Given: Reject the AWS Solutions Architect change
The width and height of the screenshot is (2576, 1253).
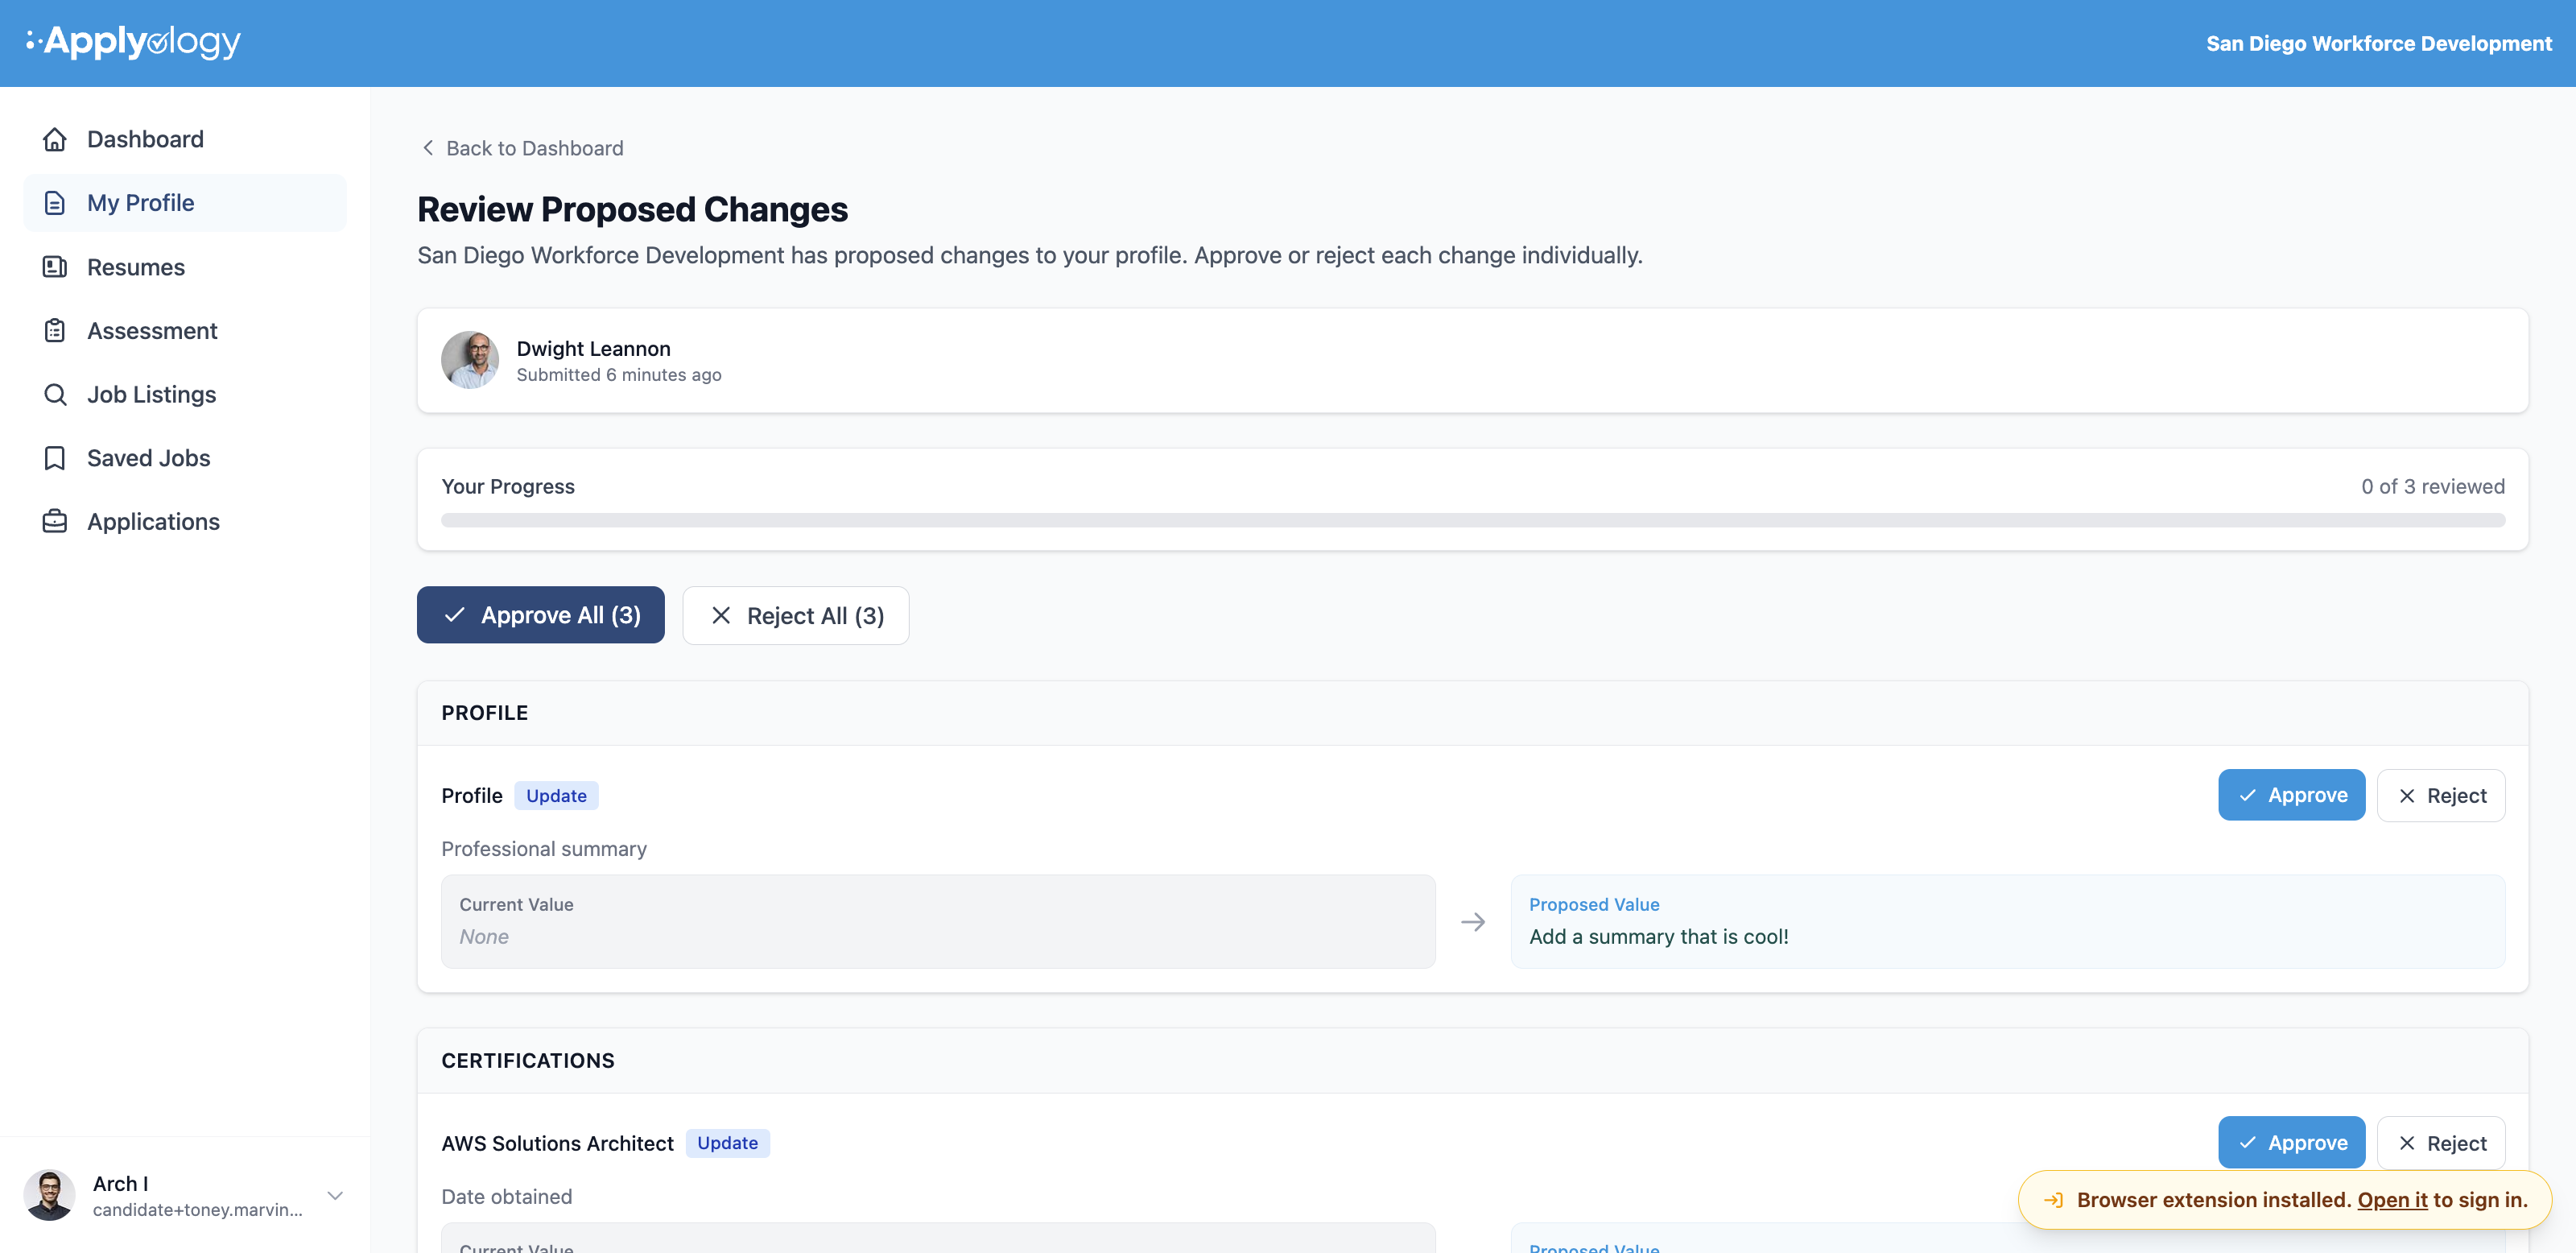Looking at the screenshot, I should [x=2441, y=1142].
